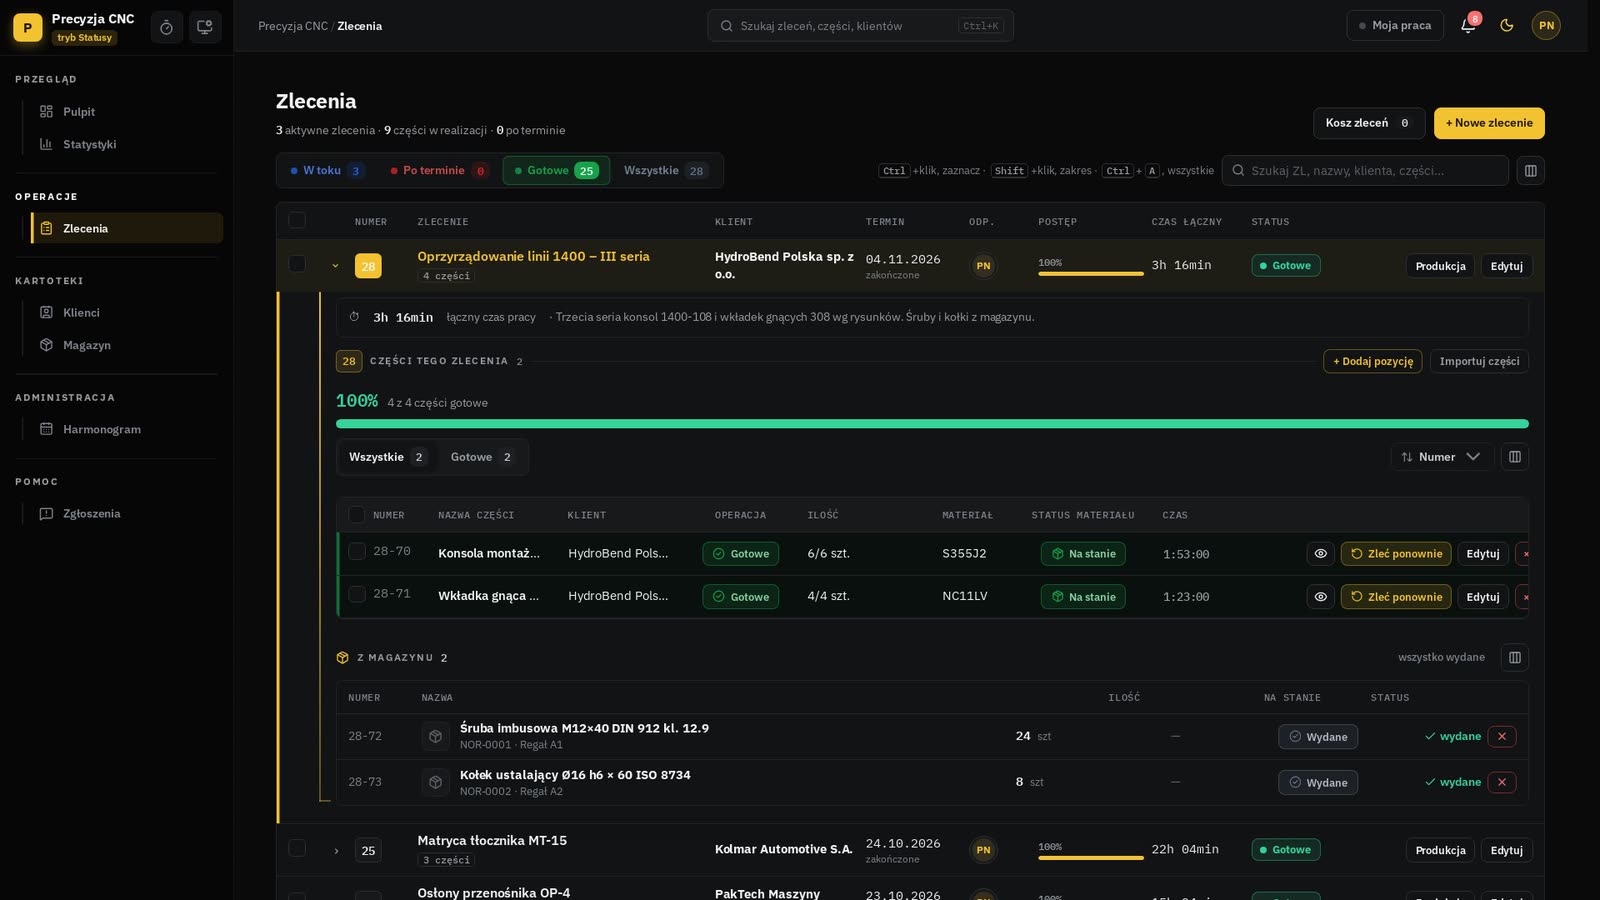1600x900 pixels.
Task: Expand order 25 Matryca tłocznika
Action: coord(336,851)
